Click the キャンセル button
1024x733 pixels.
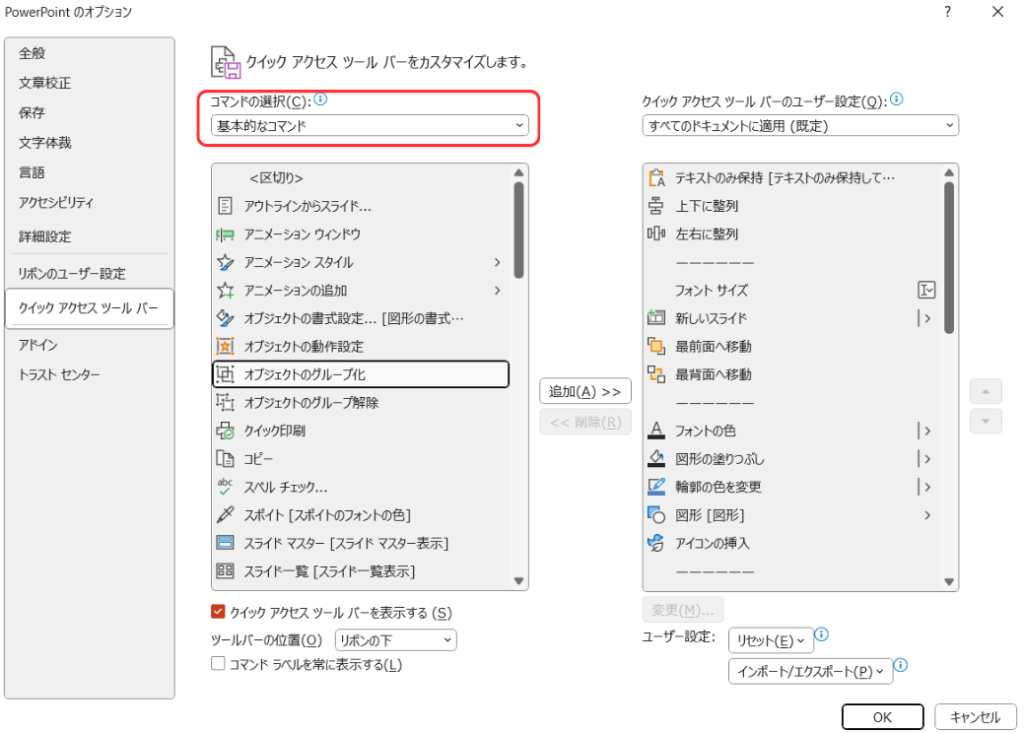point(975,717)
